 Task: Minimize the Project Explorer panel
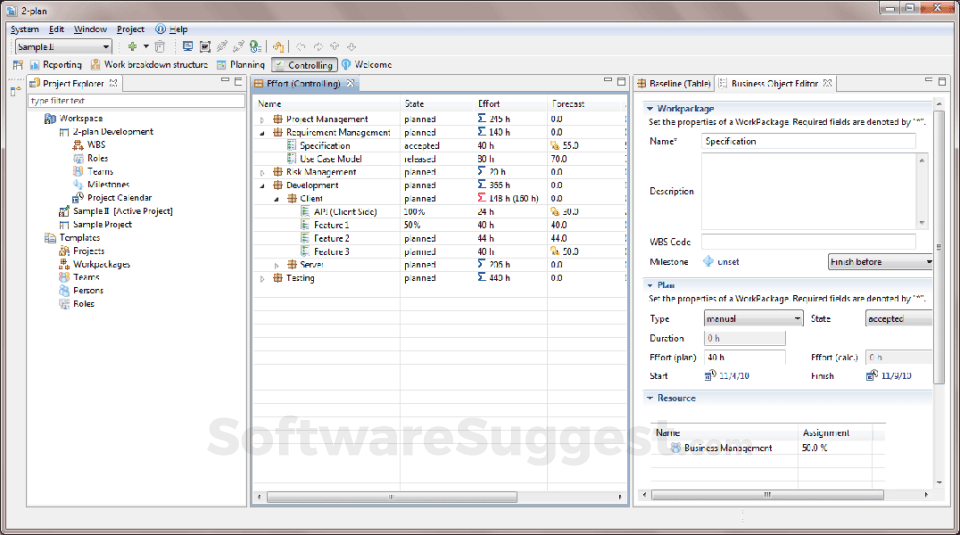(x=225, y=81)
